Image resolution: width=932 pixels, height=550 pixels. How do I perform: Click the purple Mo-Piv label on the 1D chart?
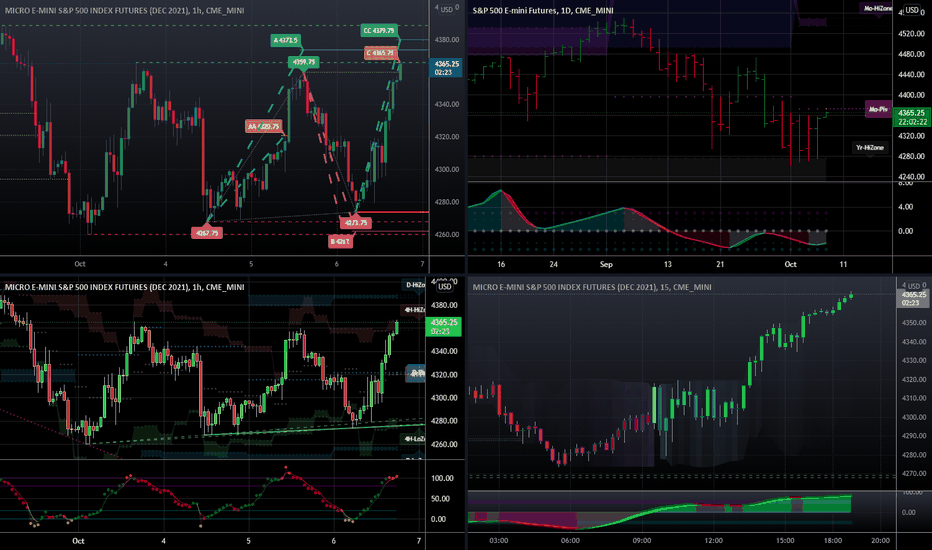tap(877, 109)
